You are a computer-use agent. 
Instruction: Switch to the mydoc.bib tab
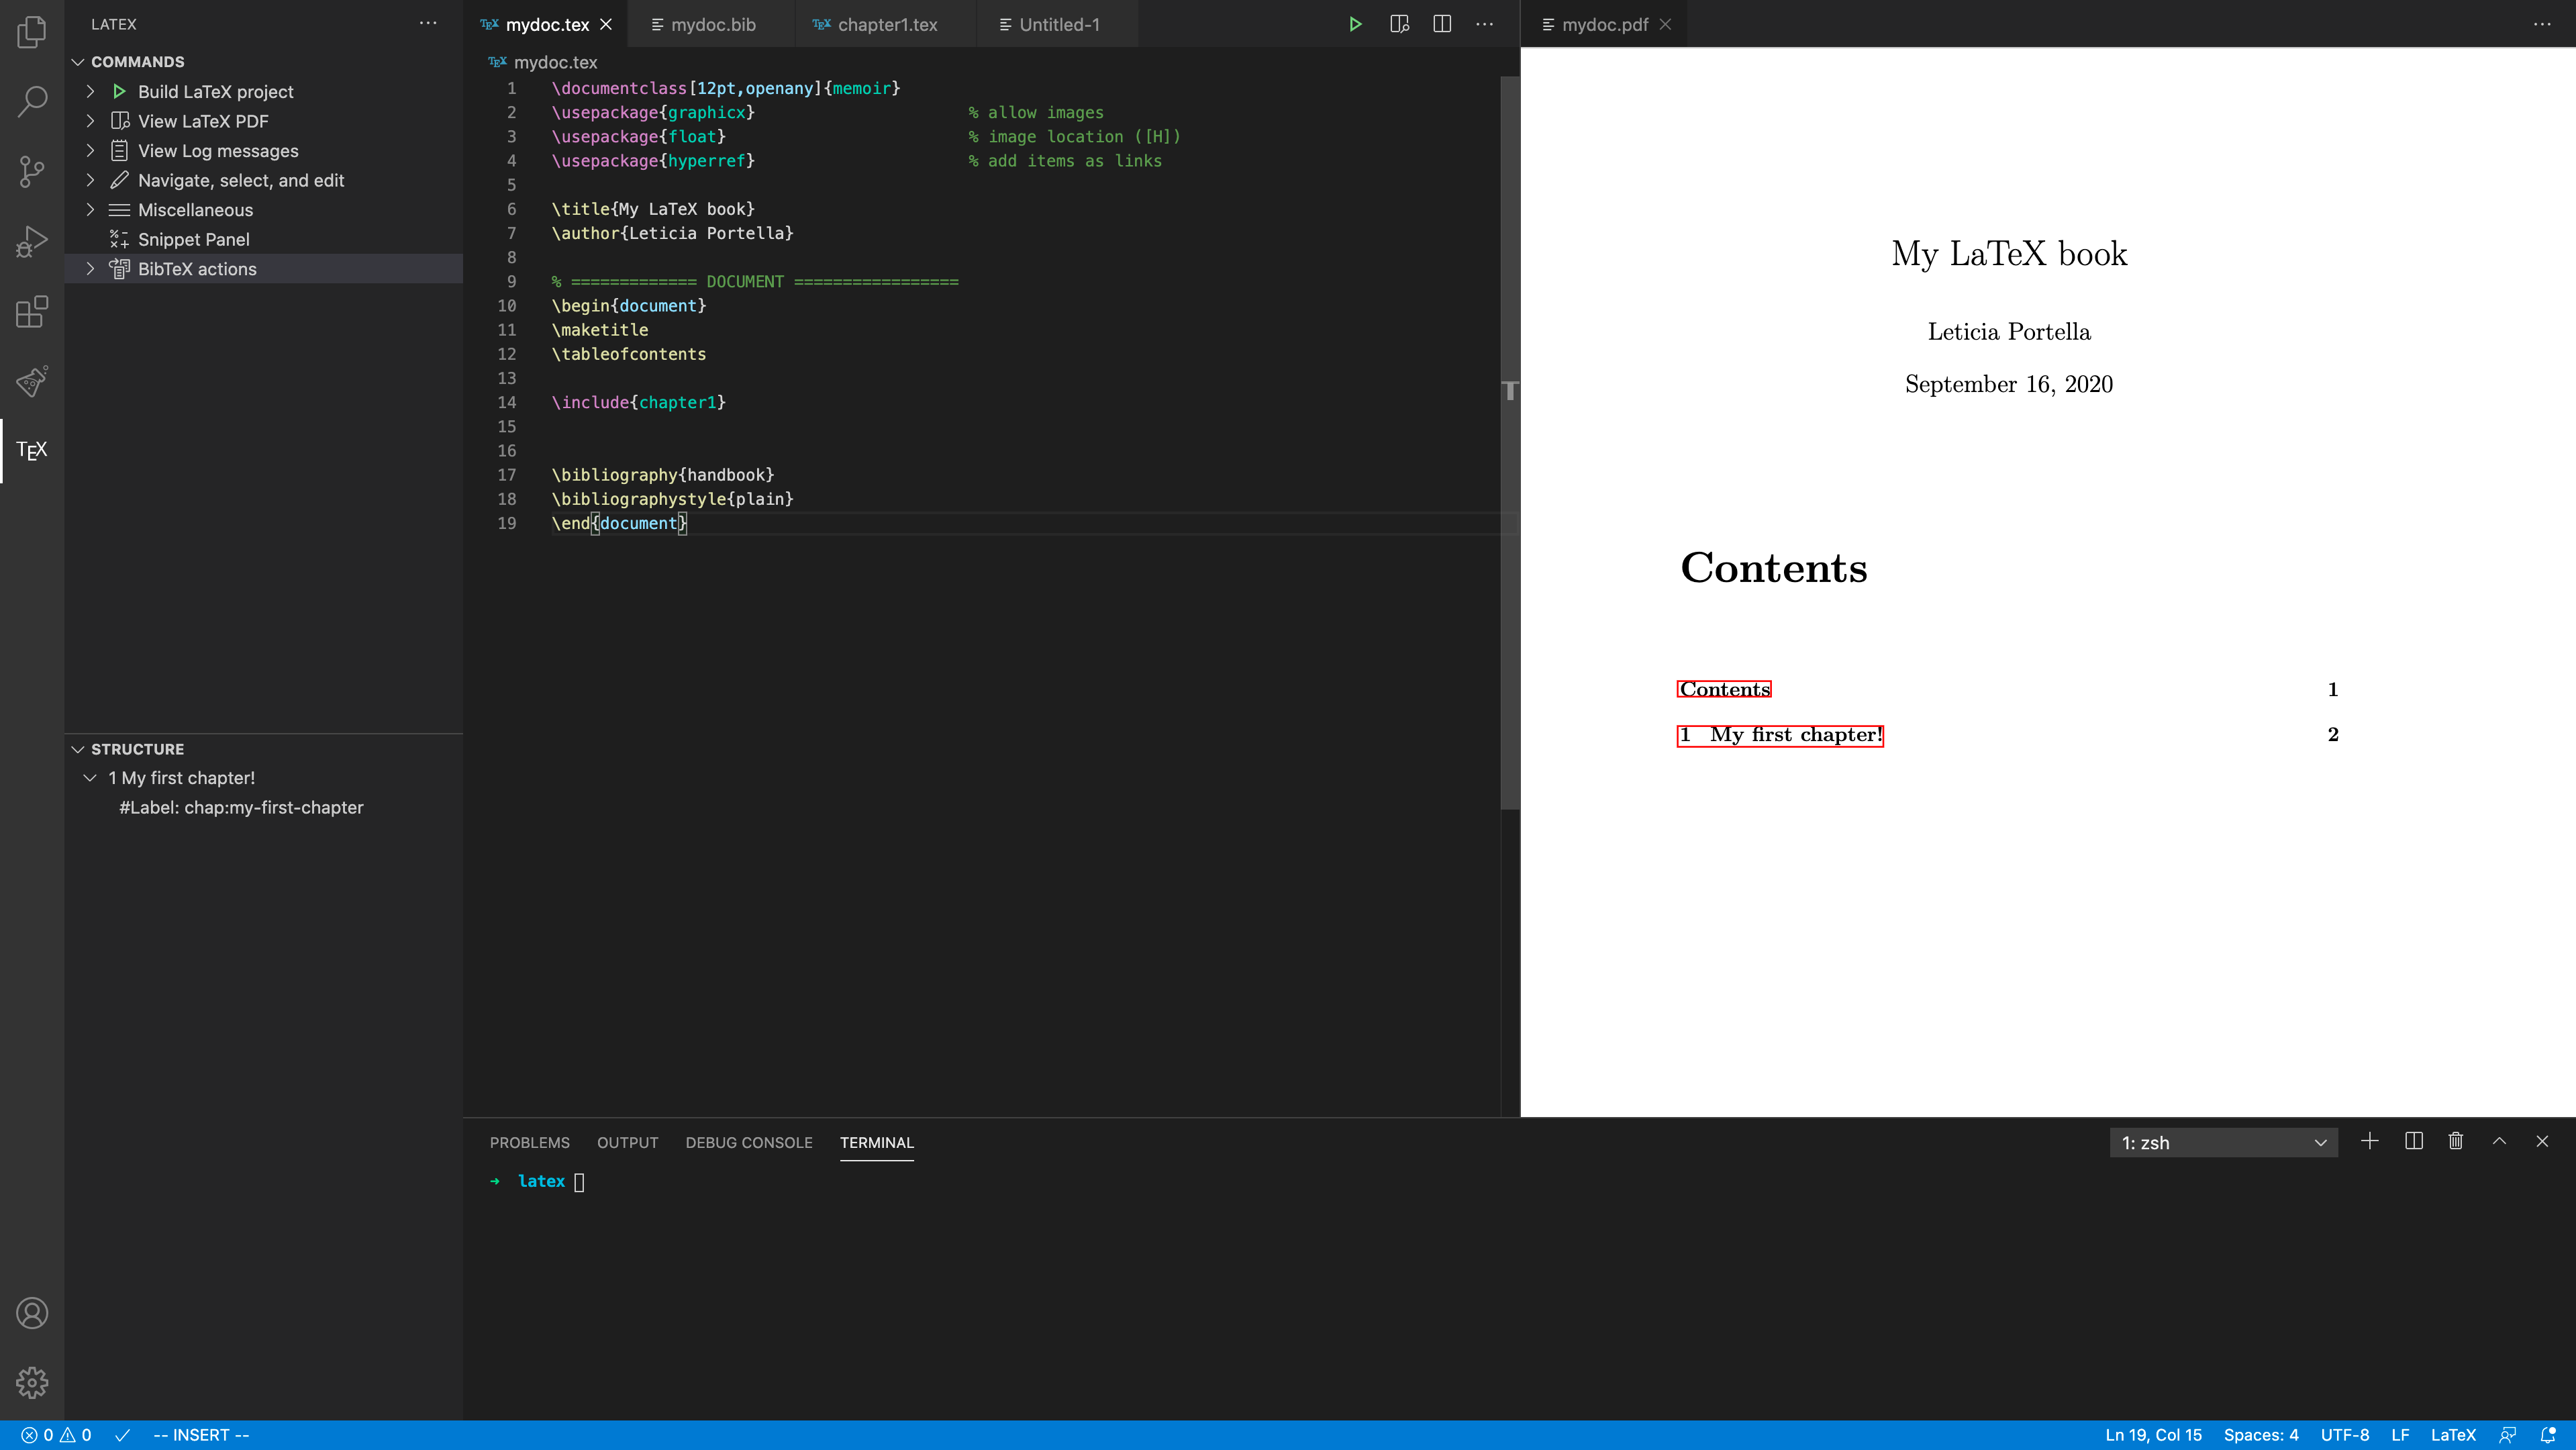pyautogui.click(x=712, y=24)
